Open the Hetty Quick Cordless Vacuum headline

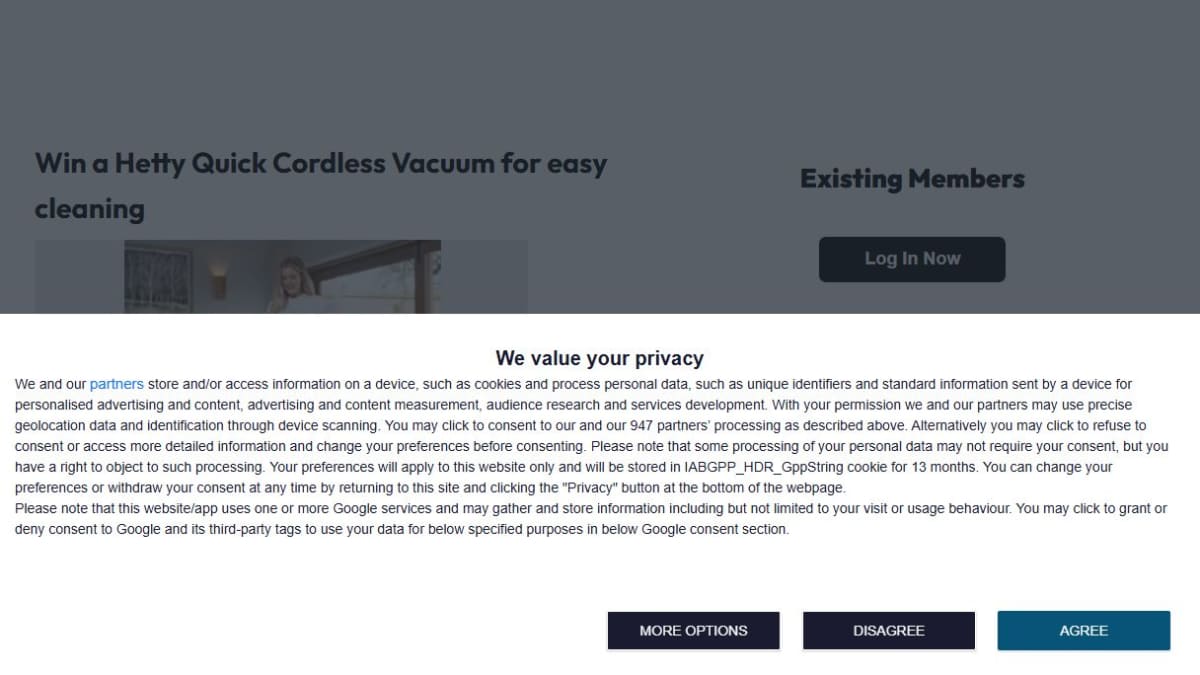pos(320,185)
